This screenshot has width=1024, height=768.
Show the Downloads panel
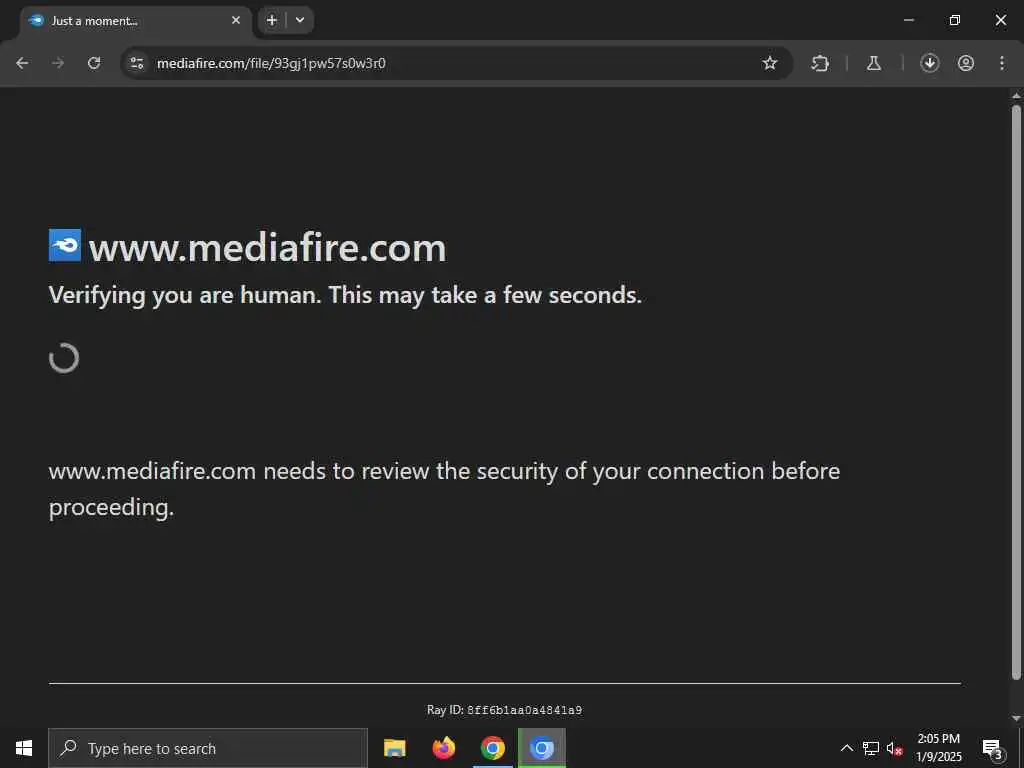tap(929, 63)
